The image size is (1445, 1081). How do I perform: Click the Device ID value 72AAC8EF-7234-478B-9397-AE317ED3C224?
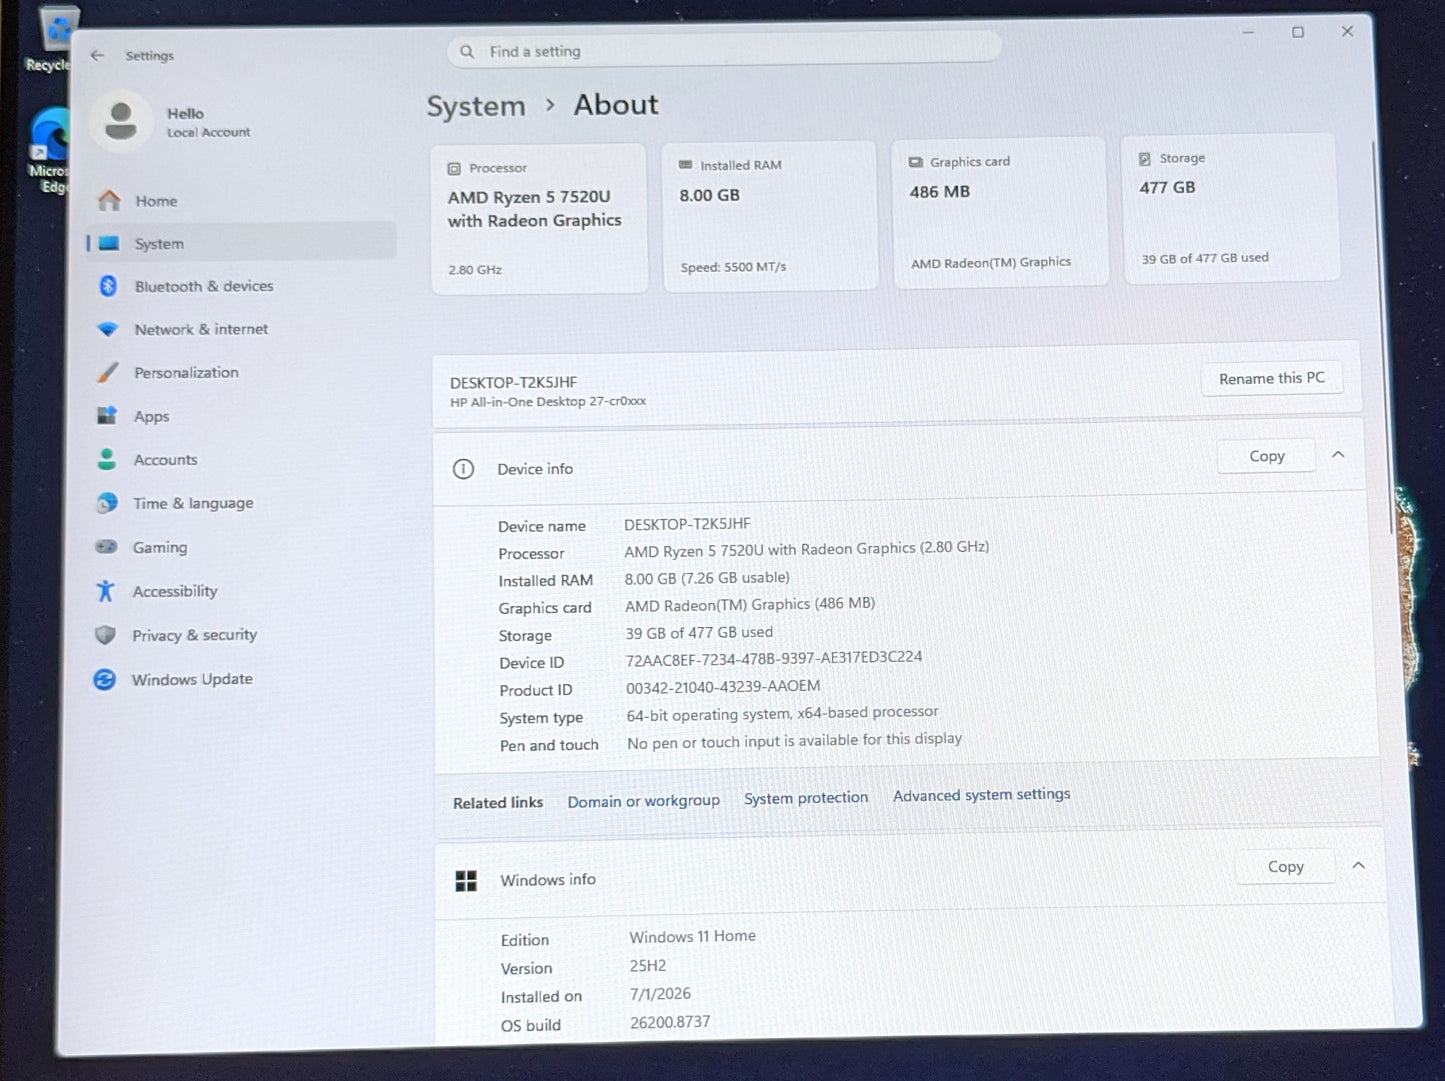(x=773, y=658)
